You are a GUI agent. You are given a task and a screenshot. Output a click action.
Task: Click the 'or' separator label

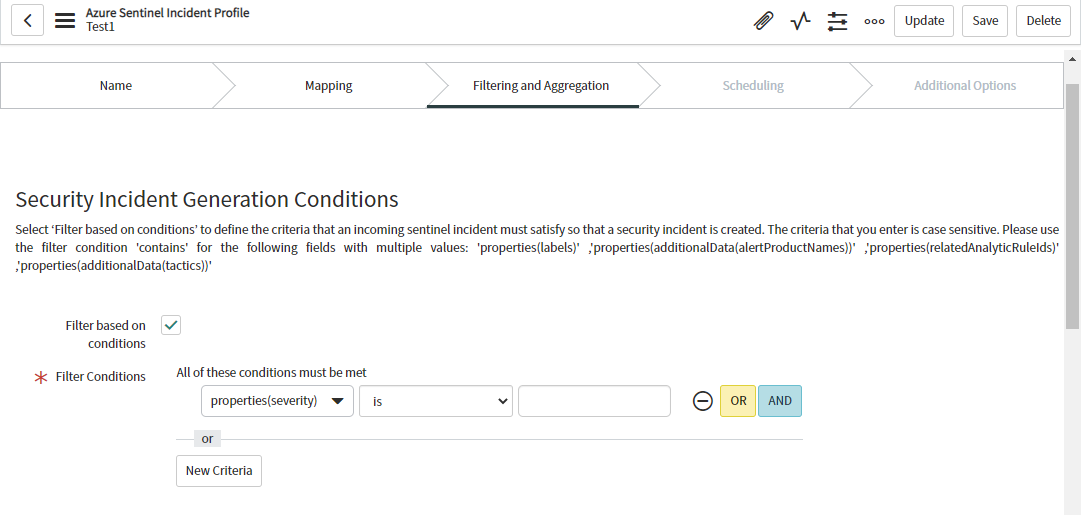click(208, 438)
